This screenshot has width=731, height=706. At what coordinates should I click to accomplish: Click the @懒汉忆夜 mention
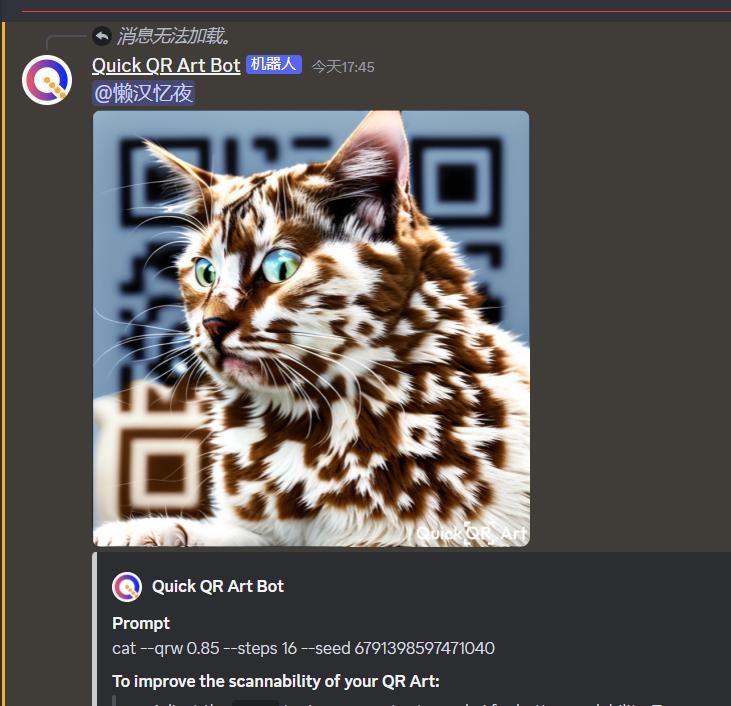144,93
